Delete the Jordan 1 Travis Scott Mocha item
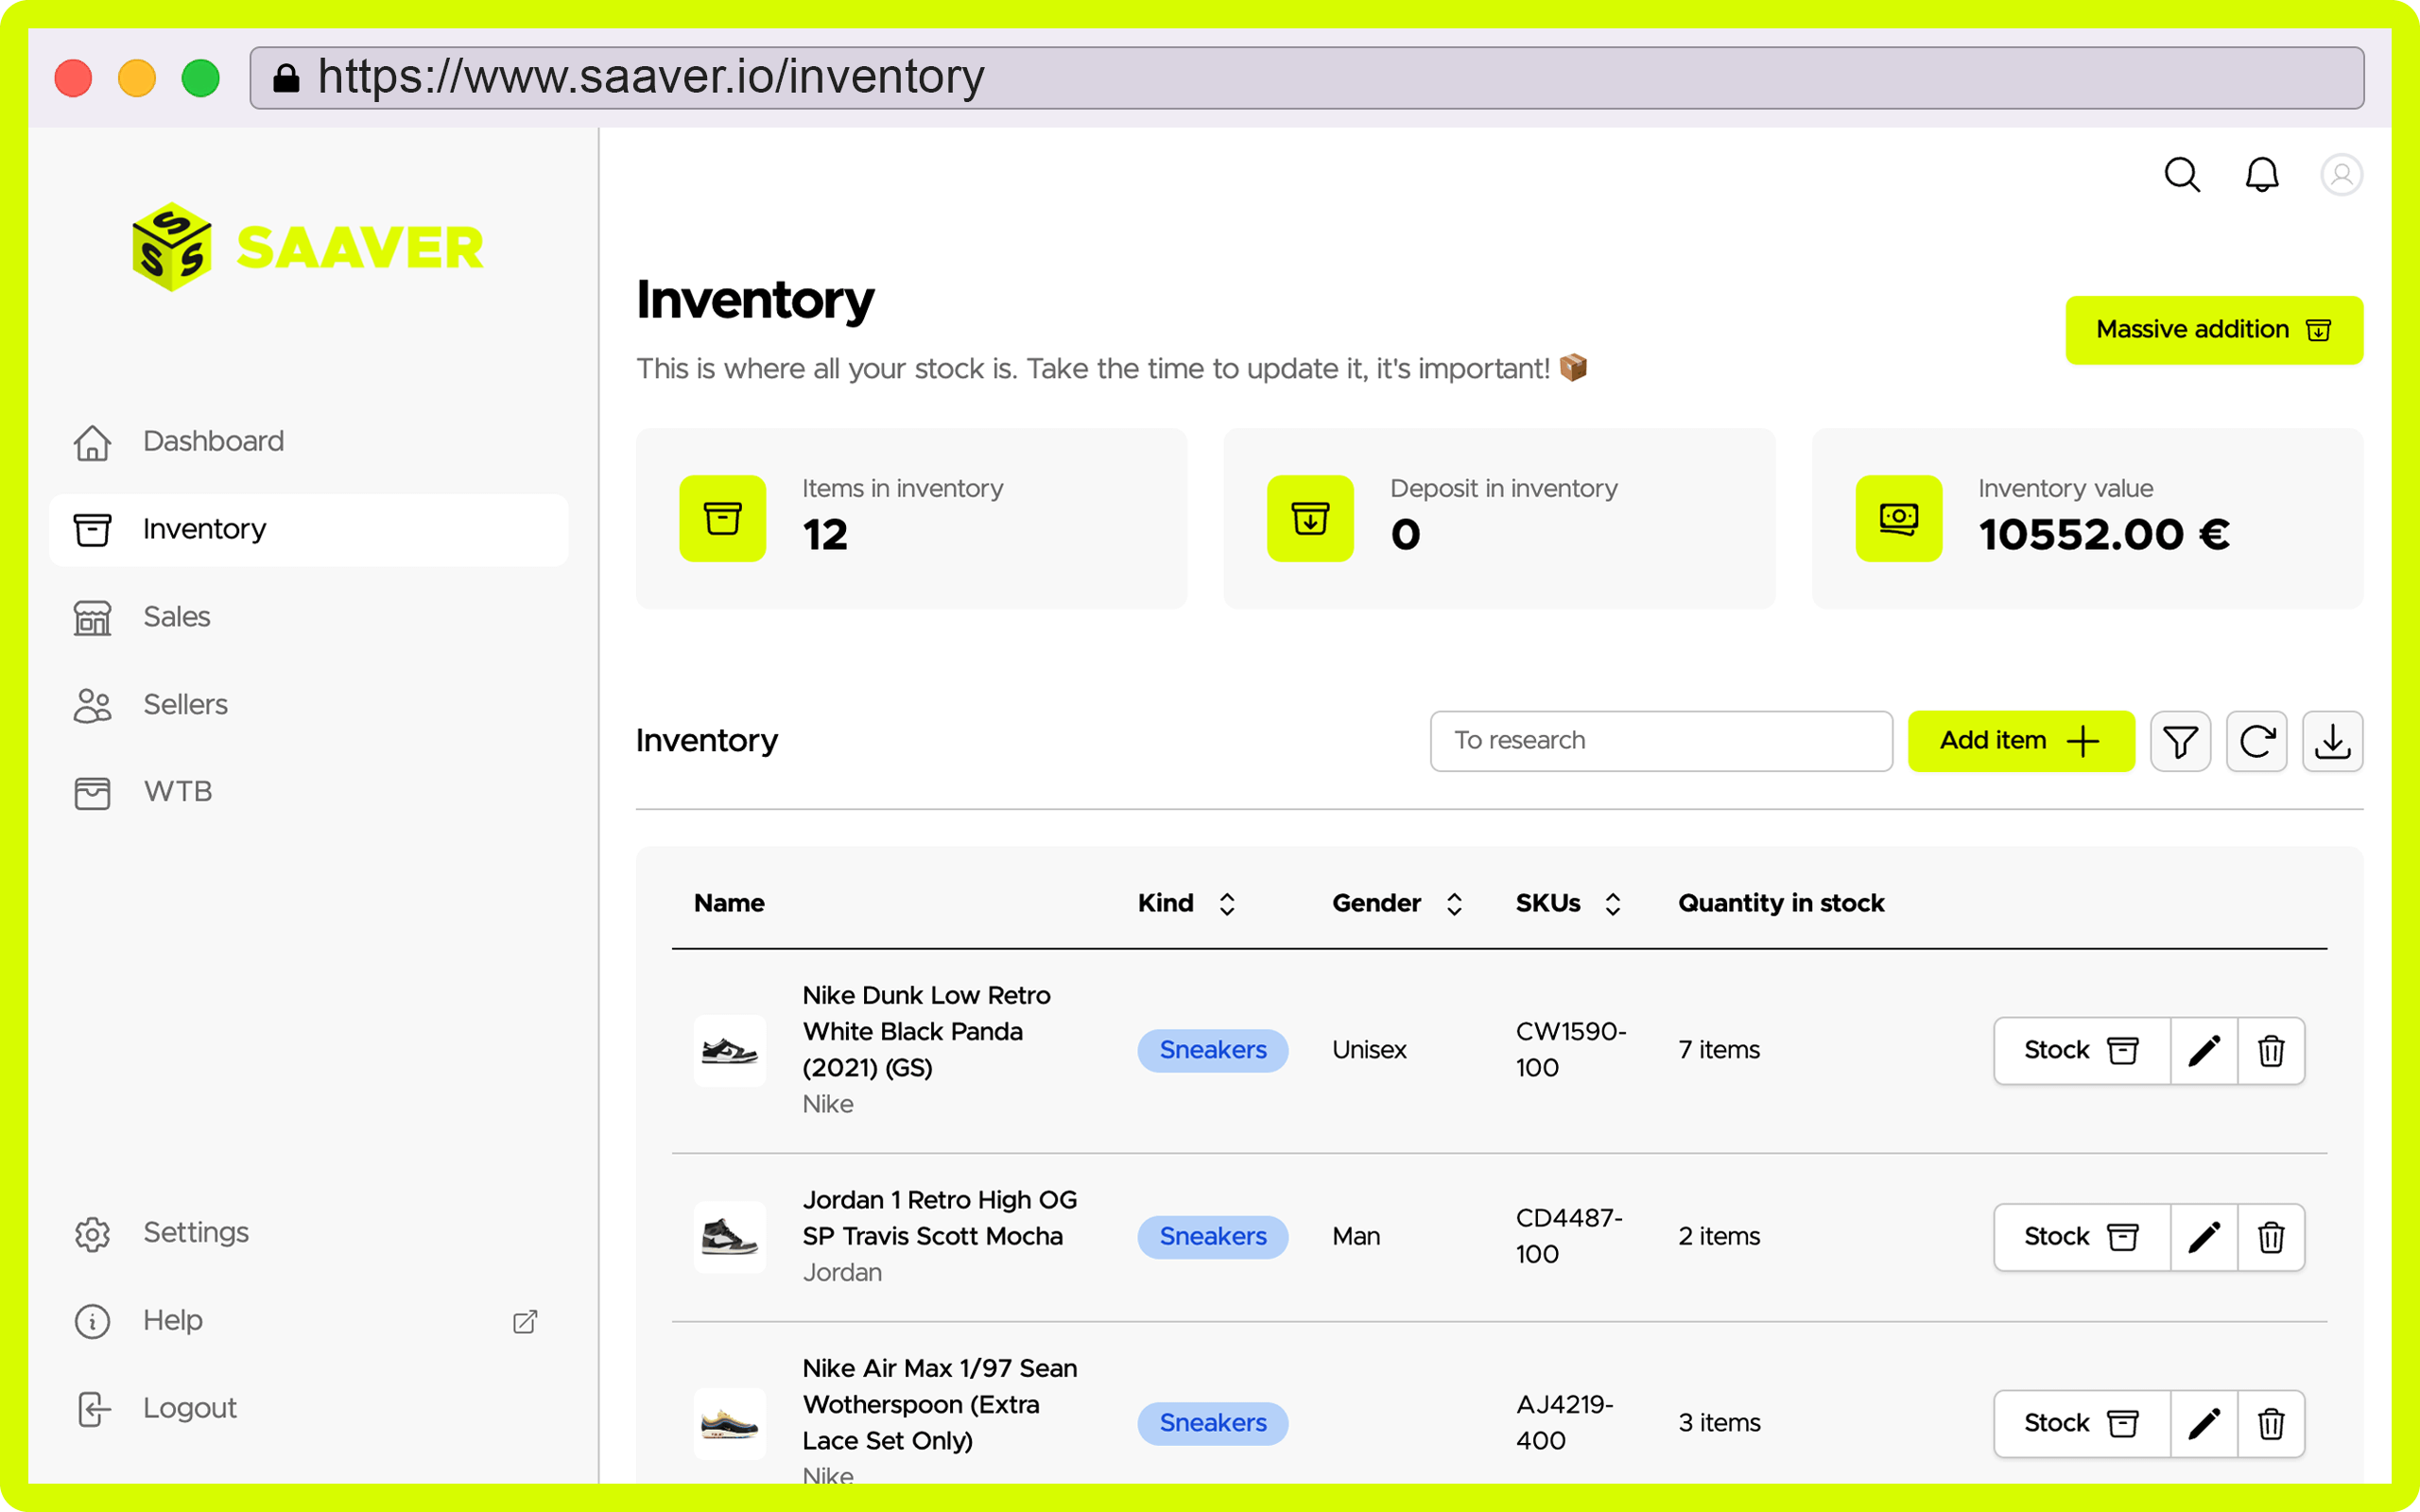The height and width of the screenshot is (1512, 2420). coord(2271,1237)
